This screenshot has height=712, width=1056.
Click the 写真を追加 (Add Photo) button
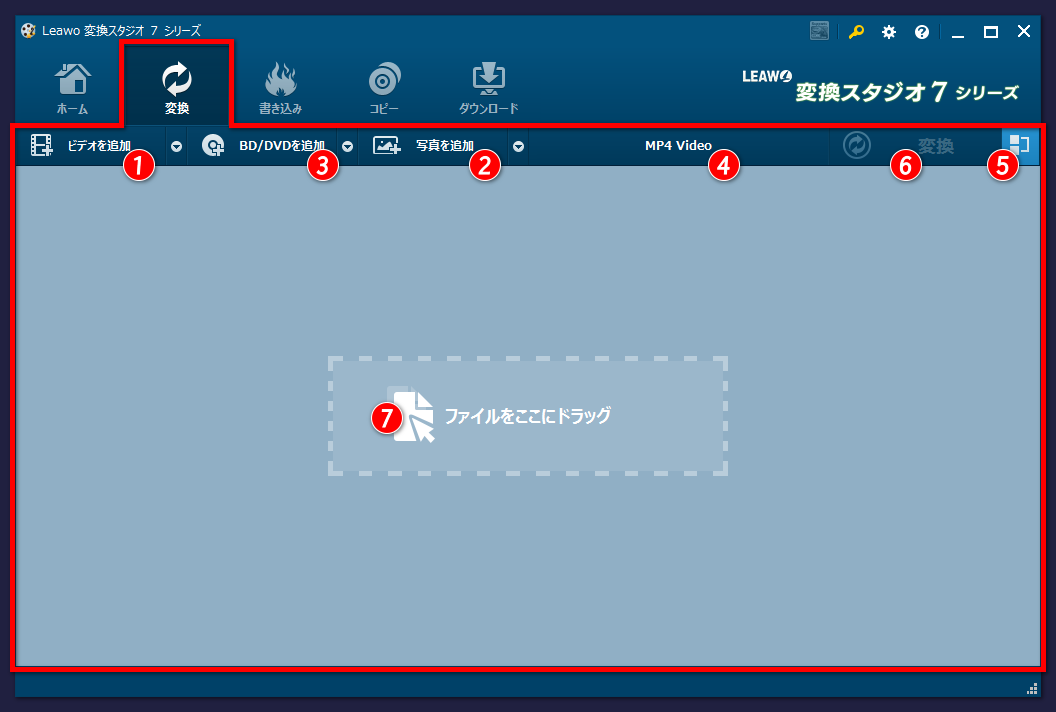[444, 146]
